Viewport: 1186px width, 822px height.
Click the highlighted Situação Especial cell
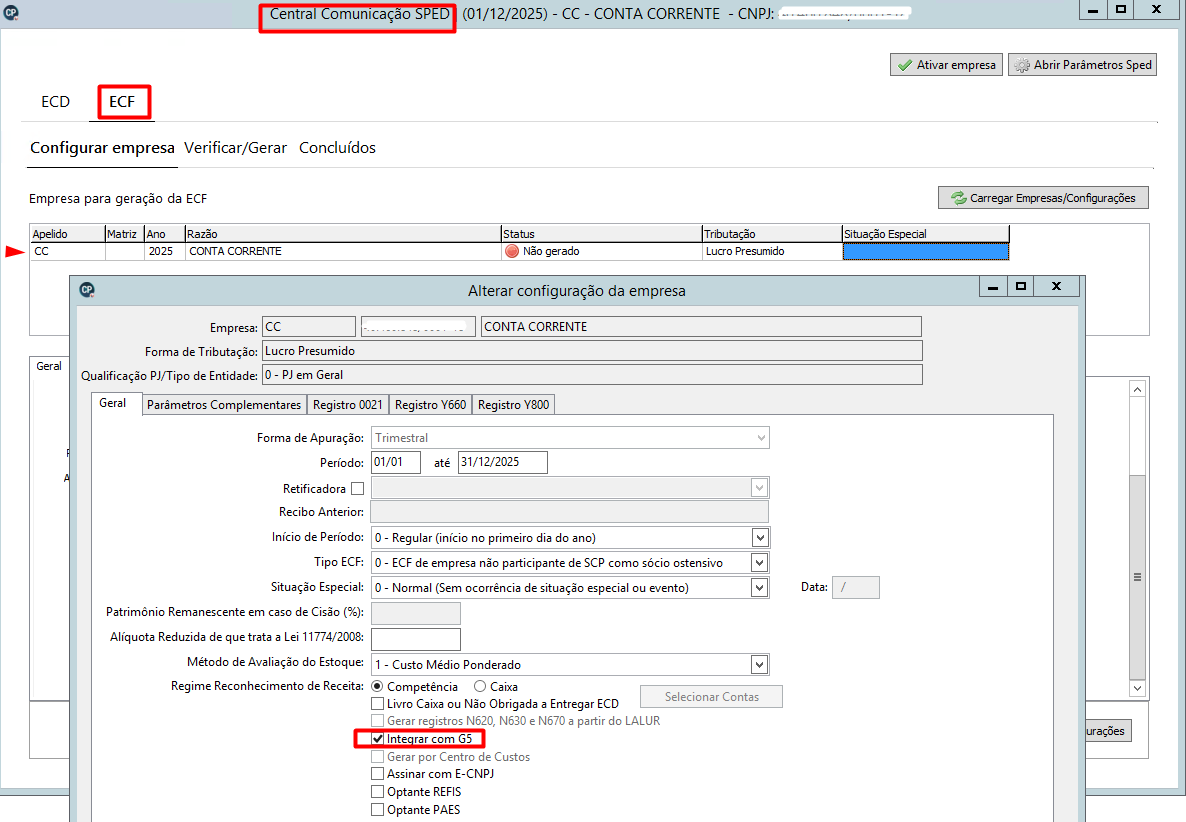(x=926, y=252)
